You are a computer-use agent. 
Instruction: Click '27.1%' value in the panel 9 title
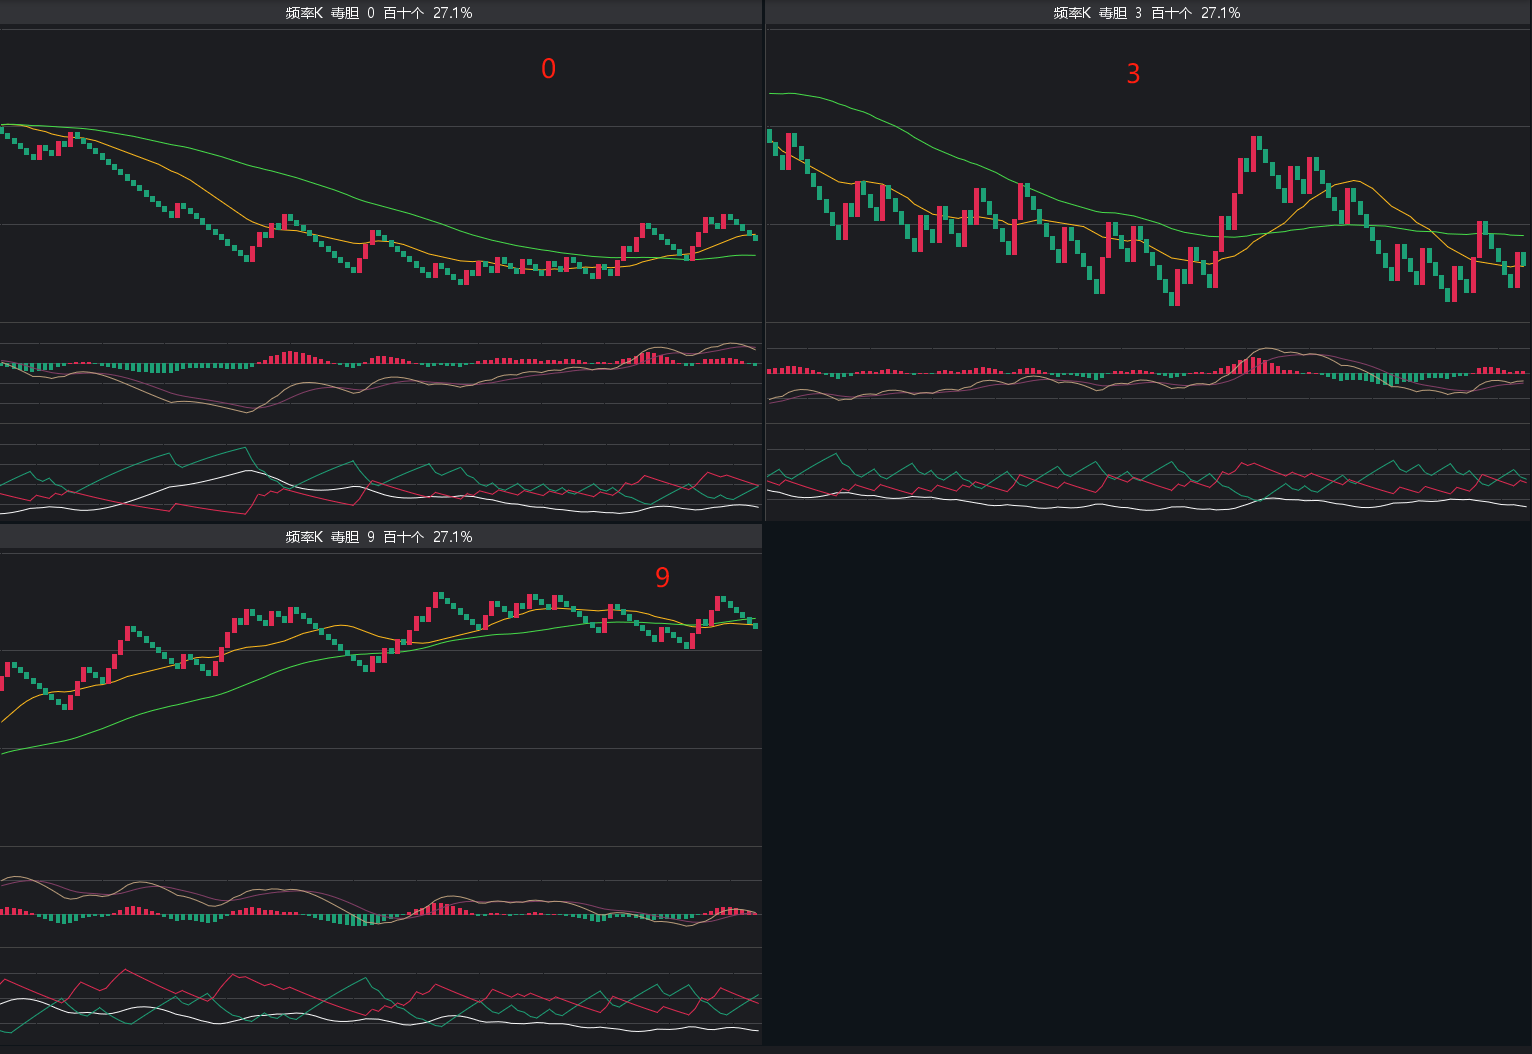pyautogui.click(x=453, y=537)
